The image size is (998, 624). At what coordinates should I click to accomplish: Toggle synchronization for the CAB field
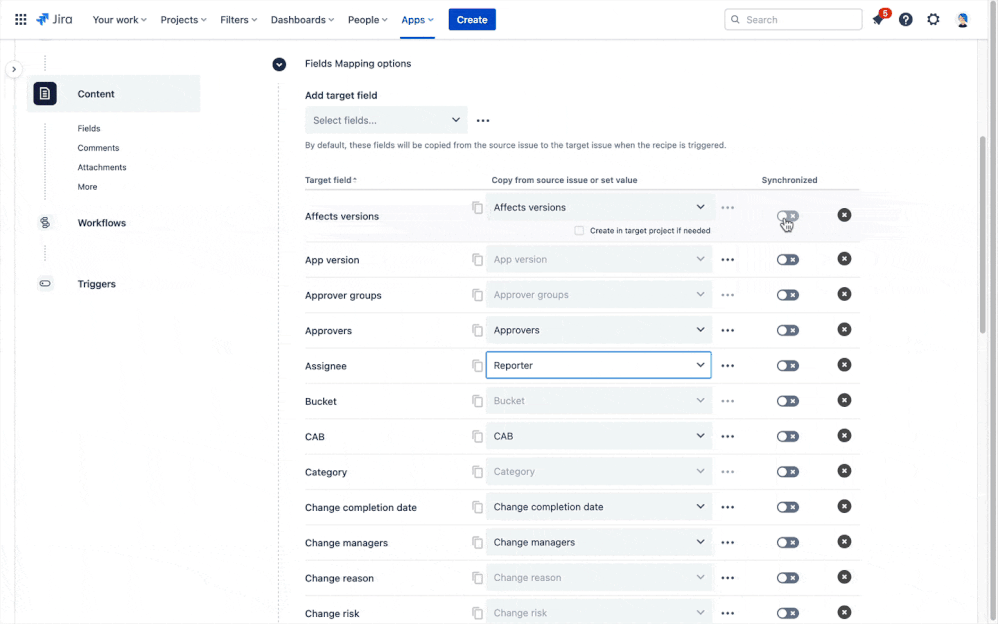tap(788, 436)
